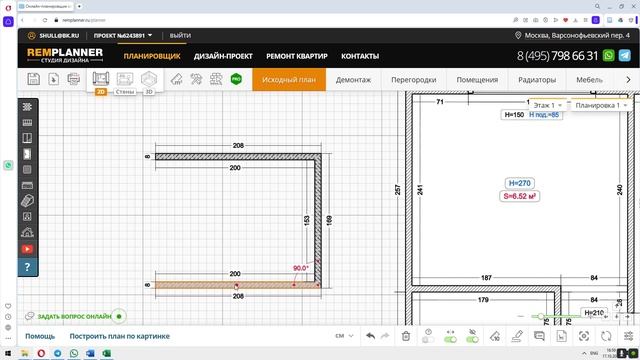Open the Перегородки tab
640x360 pixels.
pyautogui.click(x=414, y=80)
